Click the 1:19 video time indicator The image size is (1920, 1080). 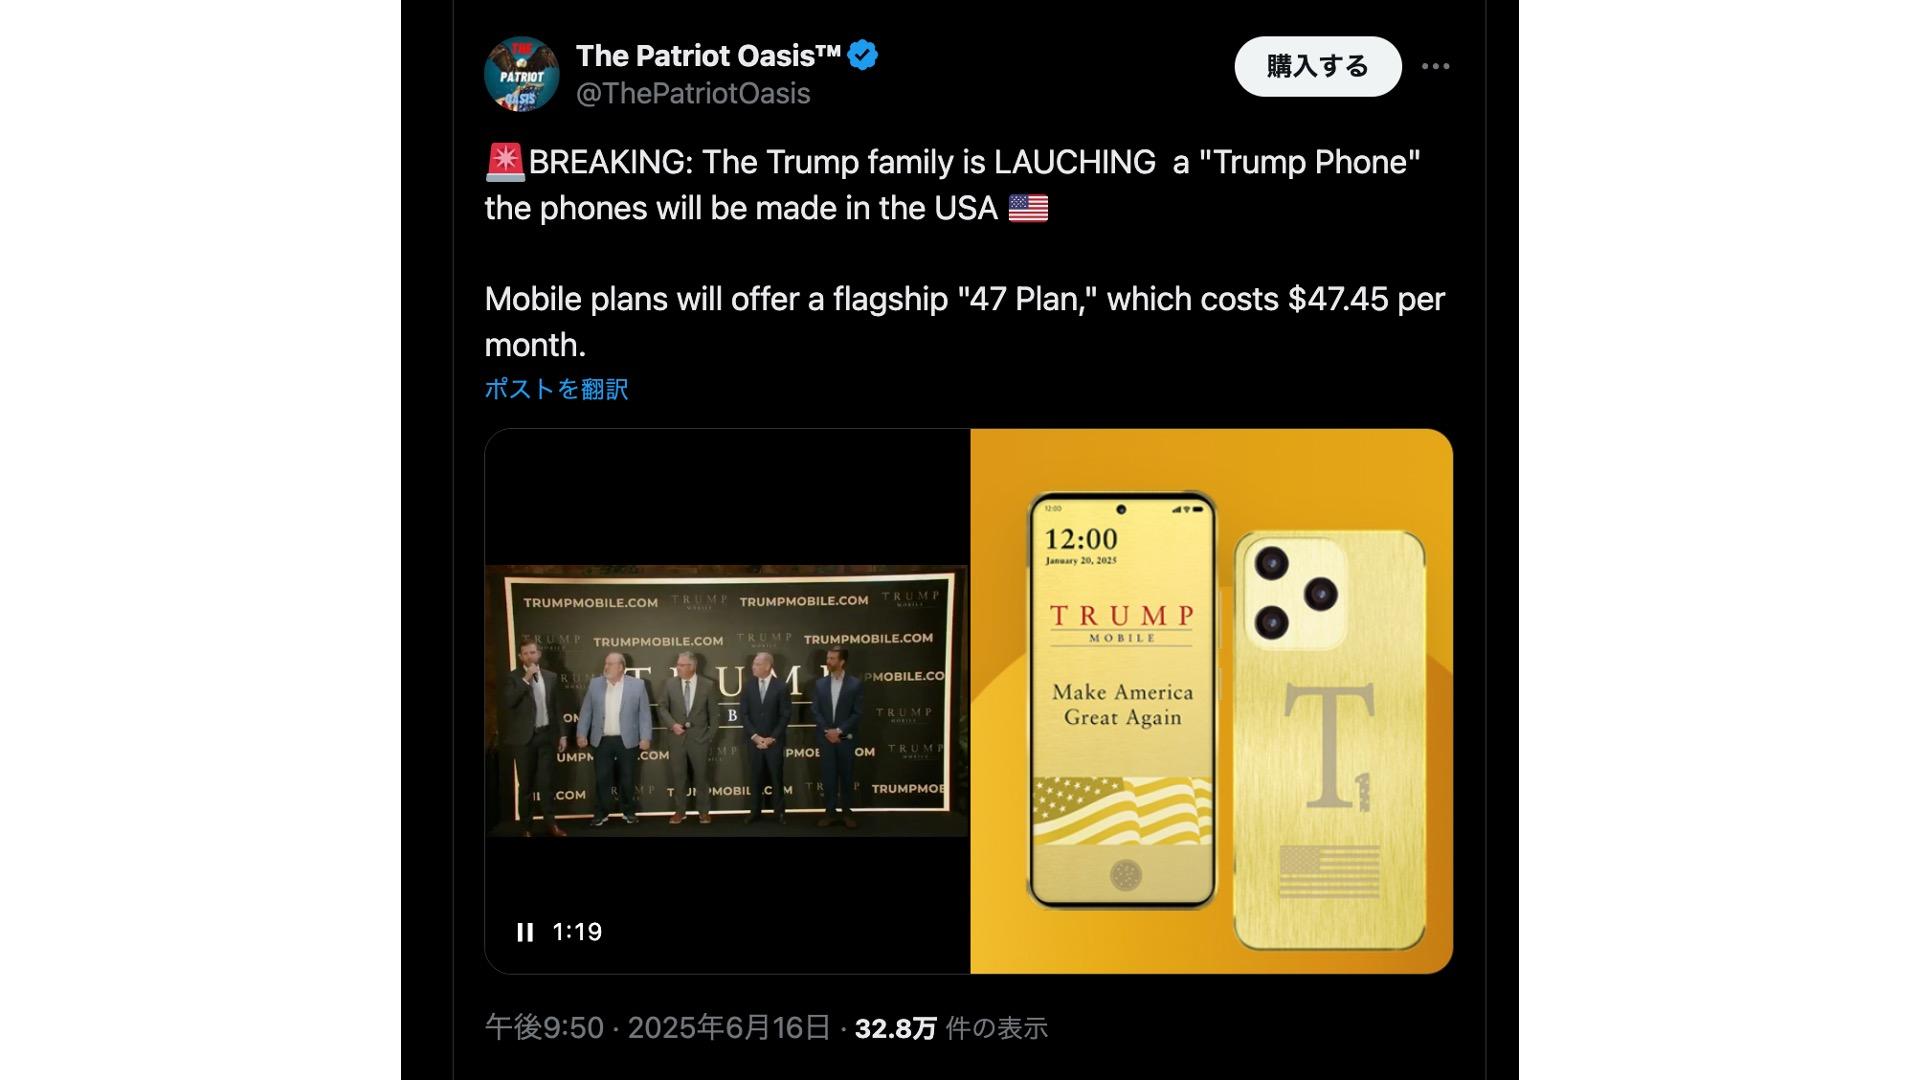(x=577, y=932)
